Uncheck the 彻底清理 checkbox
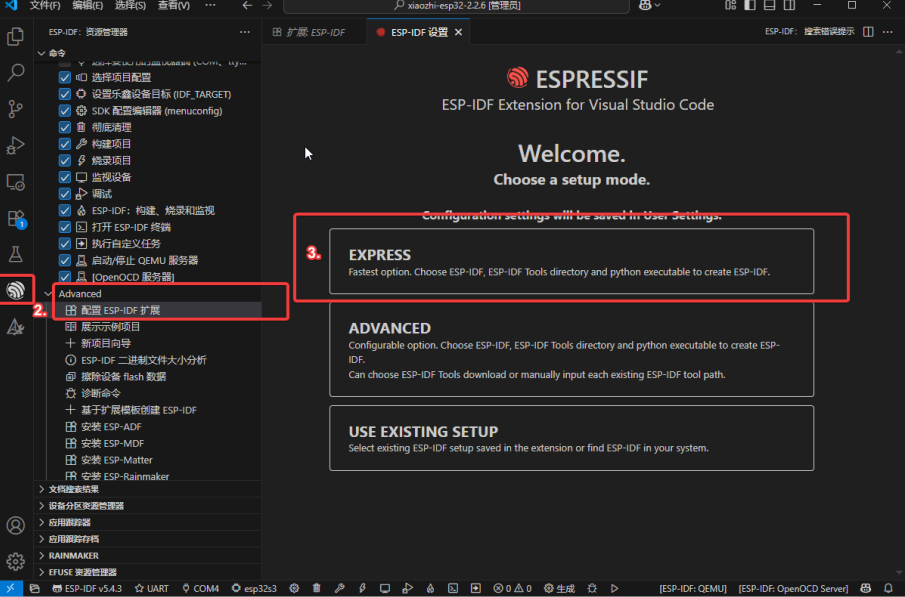The width and height of the screenshot is (905, 597). pos(65,127)
